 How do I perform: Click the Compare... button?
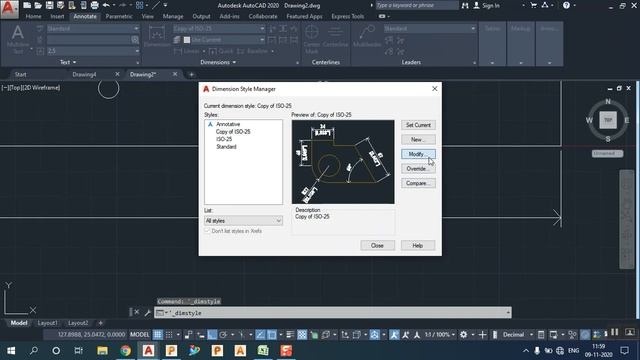tap(418, 183)
